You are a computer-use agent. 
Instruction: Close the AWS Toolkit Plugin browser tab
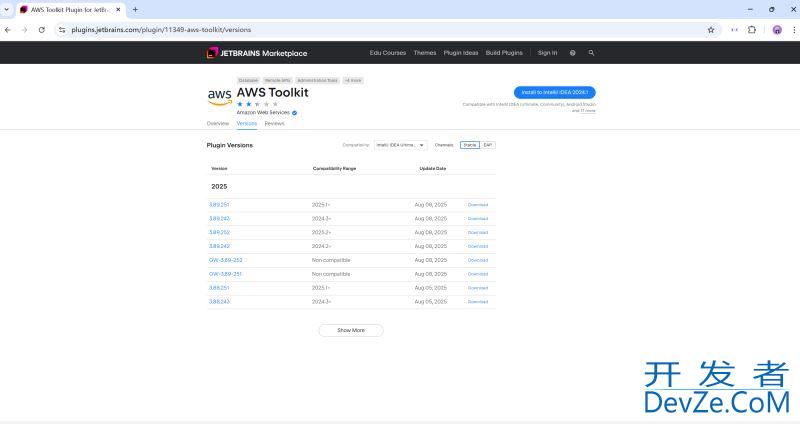(118, 9)
